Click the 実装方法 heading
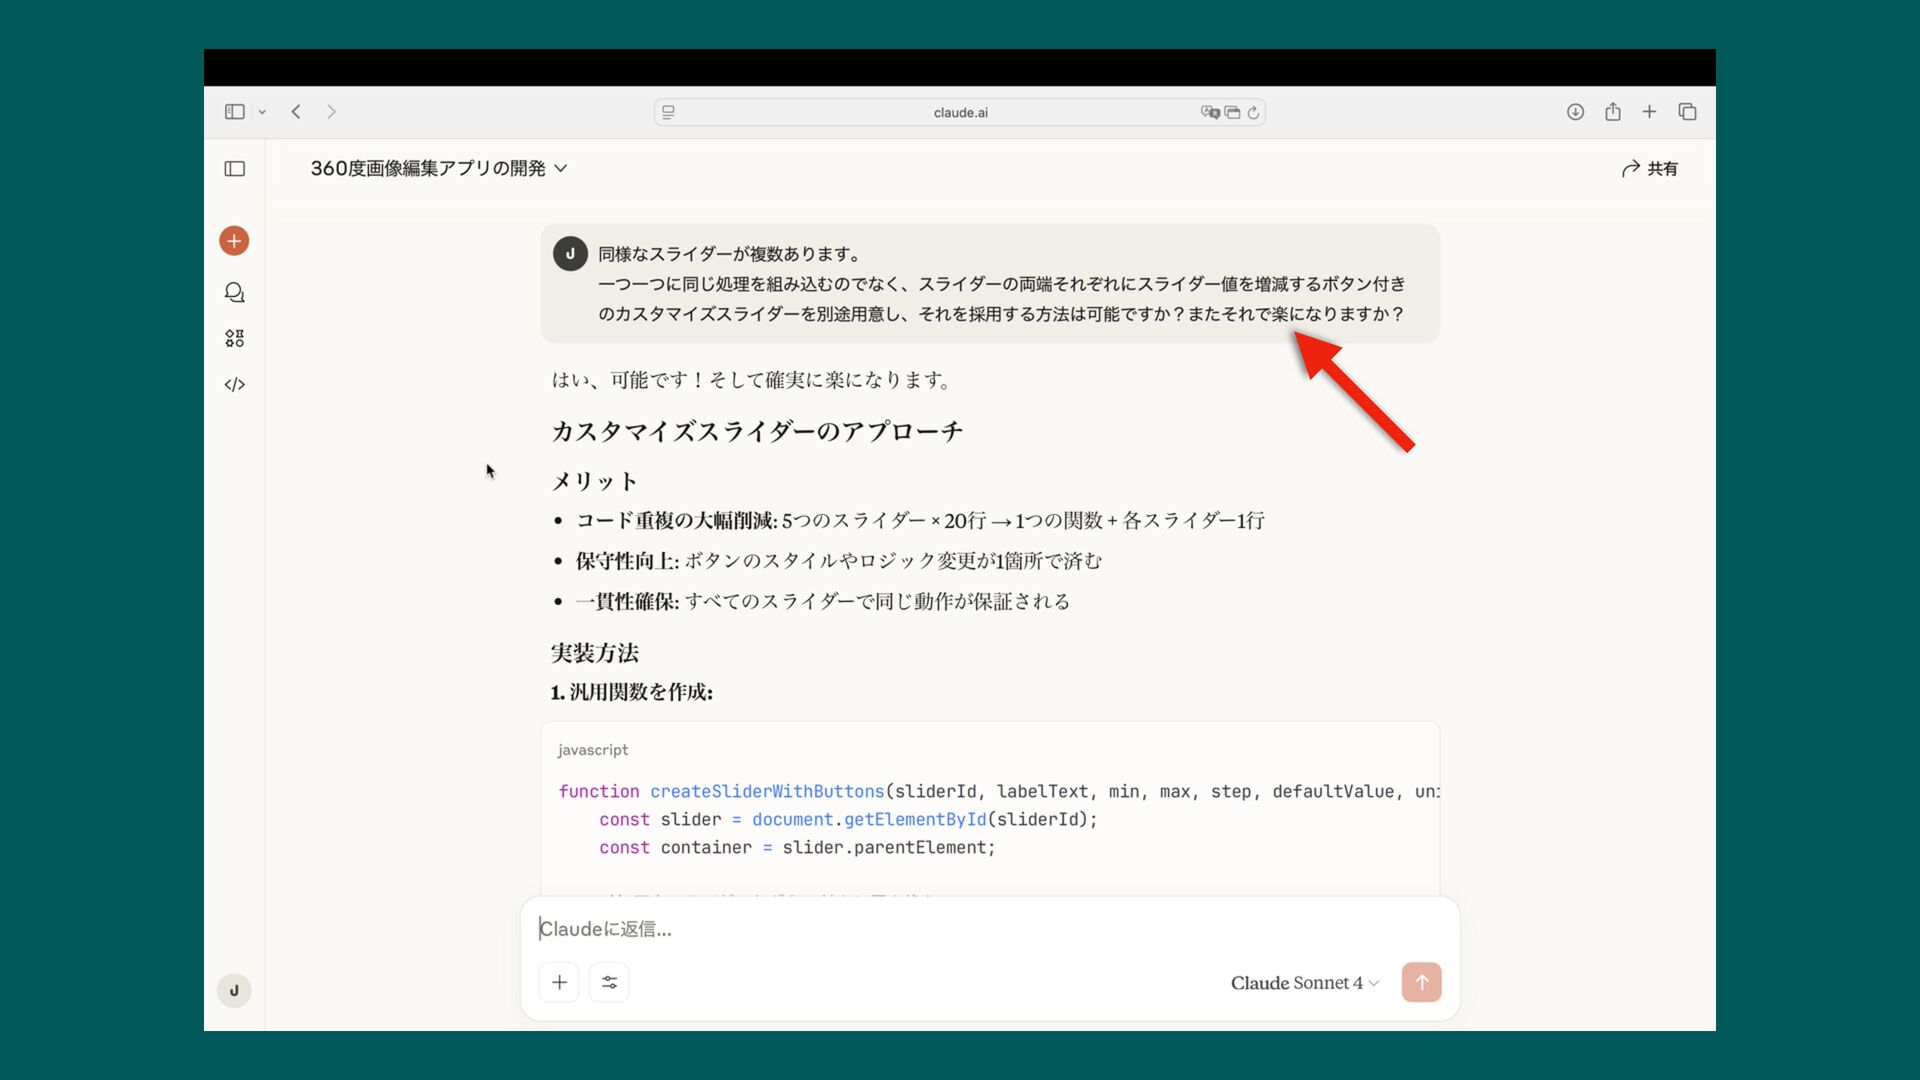This screenshot has height=1080, width=1920. pos(594,653)
